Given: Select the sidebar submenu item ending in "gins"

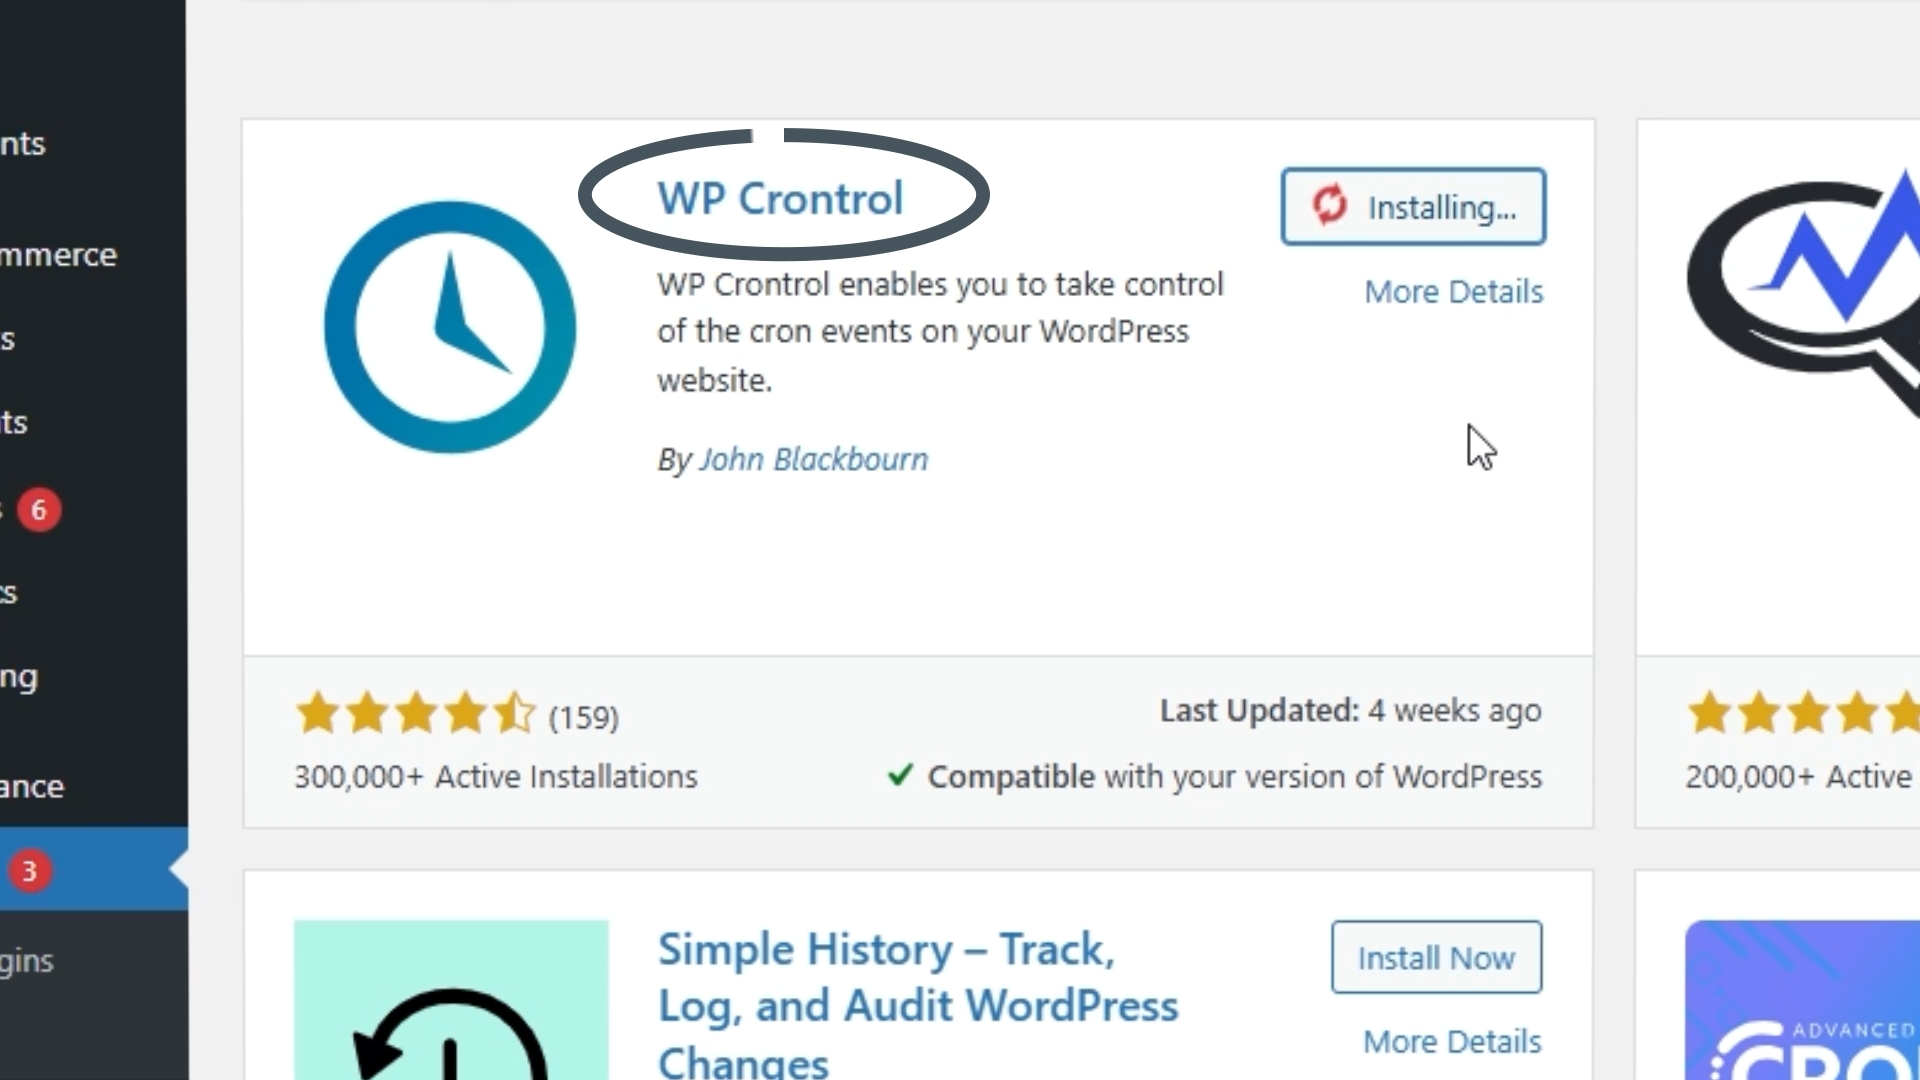Looking at the screenshot, I should click(27, 961).
